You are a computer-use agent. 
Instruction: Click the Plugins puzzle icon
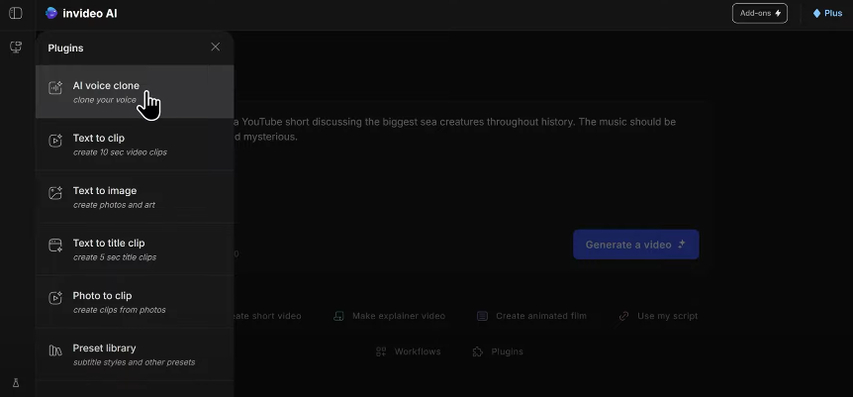[x=478, y=352]
